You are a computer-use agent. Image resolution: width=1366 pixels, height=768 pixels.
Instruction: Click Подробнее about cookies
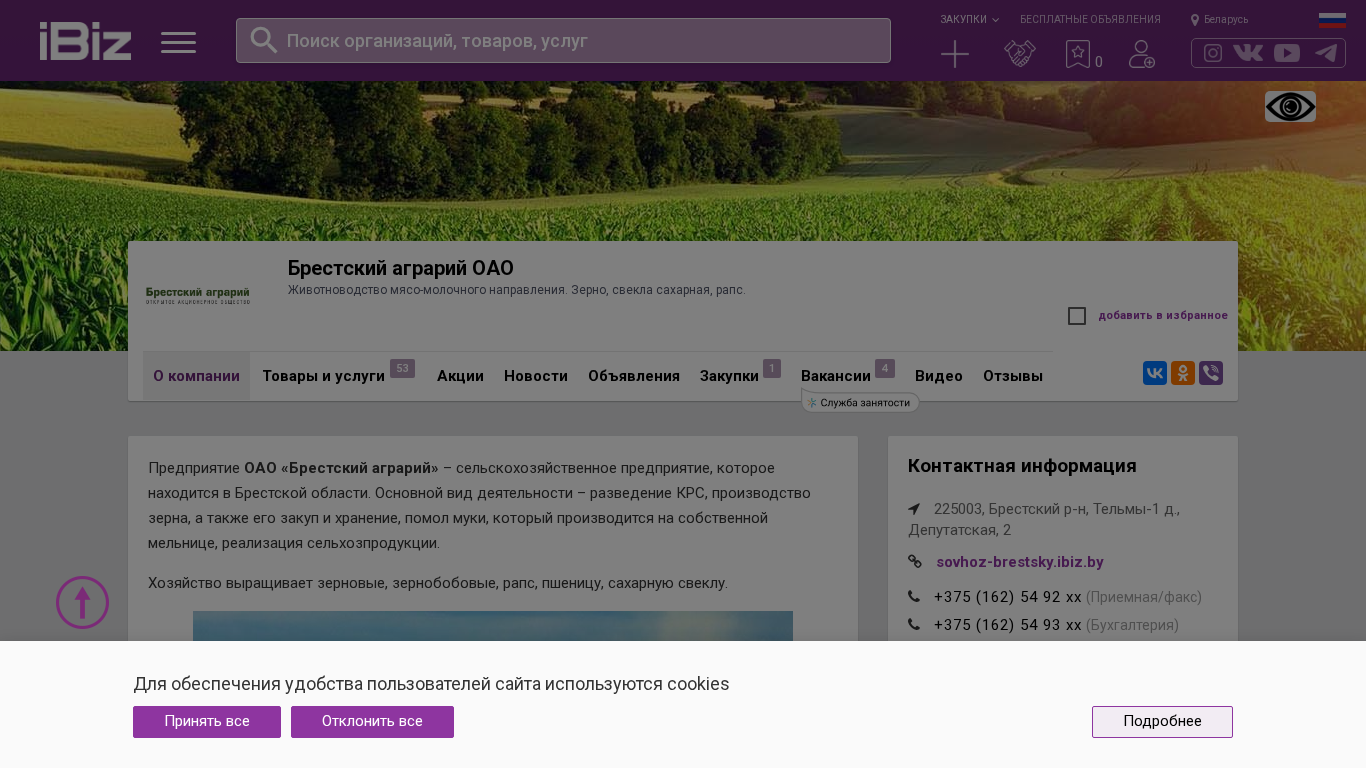coord(1162,722)
